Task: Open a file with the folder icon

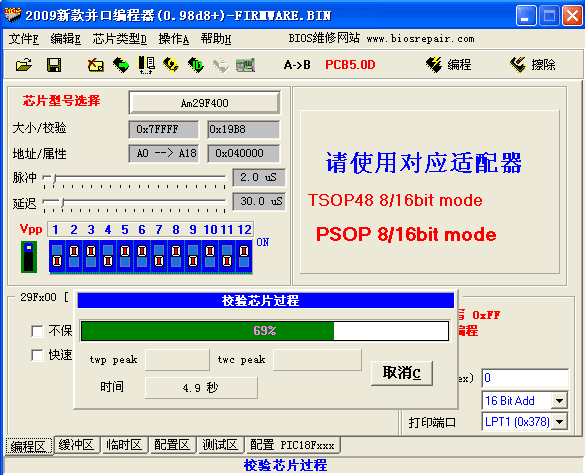Action: pyautogui.click(x=24, y=65)
